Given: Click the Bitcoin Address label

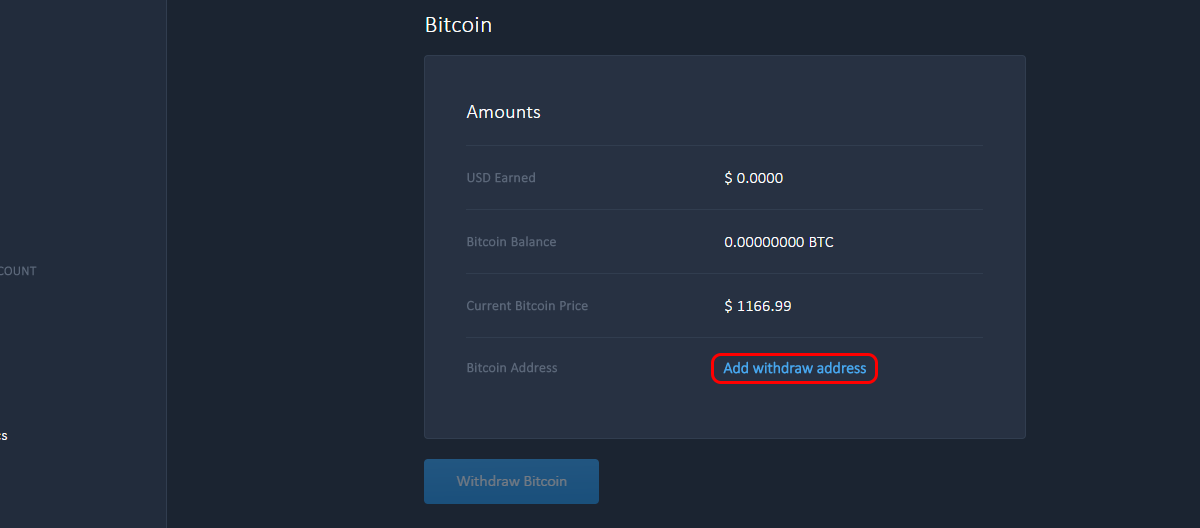Looking at the screenshot, I should coord(512,368).
